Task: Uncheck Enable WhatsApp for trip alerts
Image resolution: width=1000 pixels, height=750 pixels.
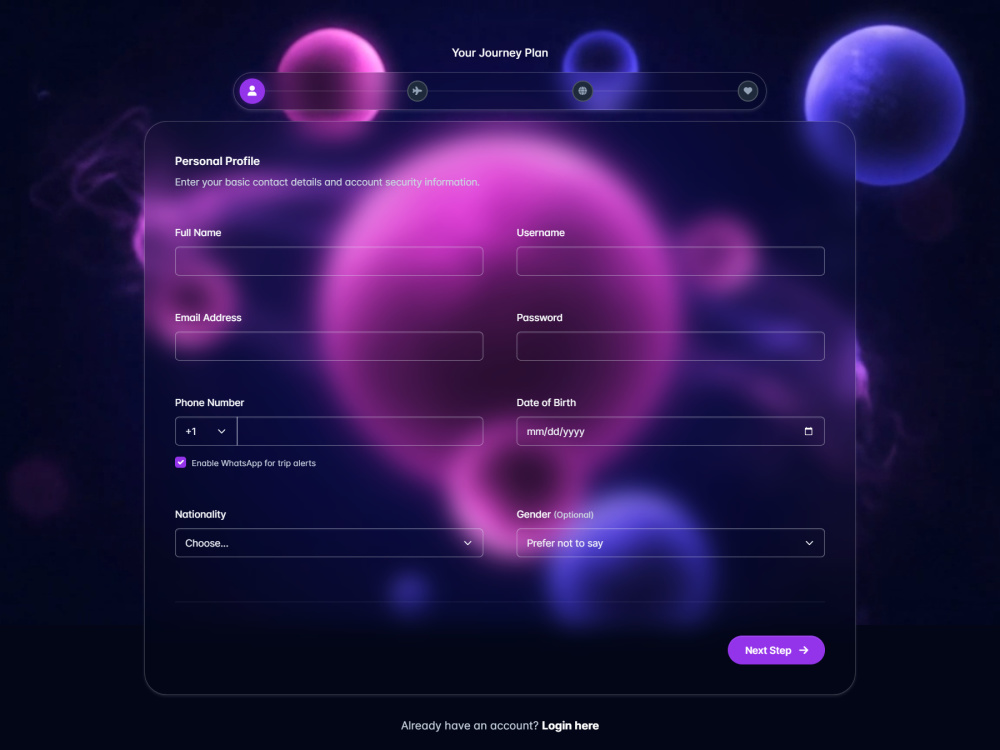Action: (180, 462)
